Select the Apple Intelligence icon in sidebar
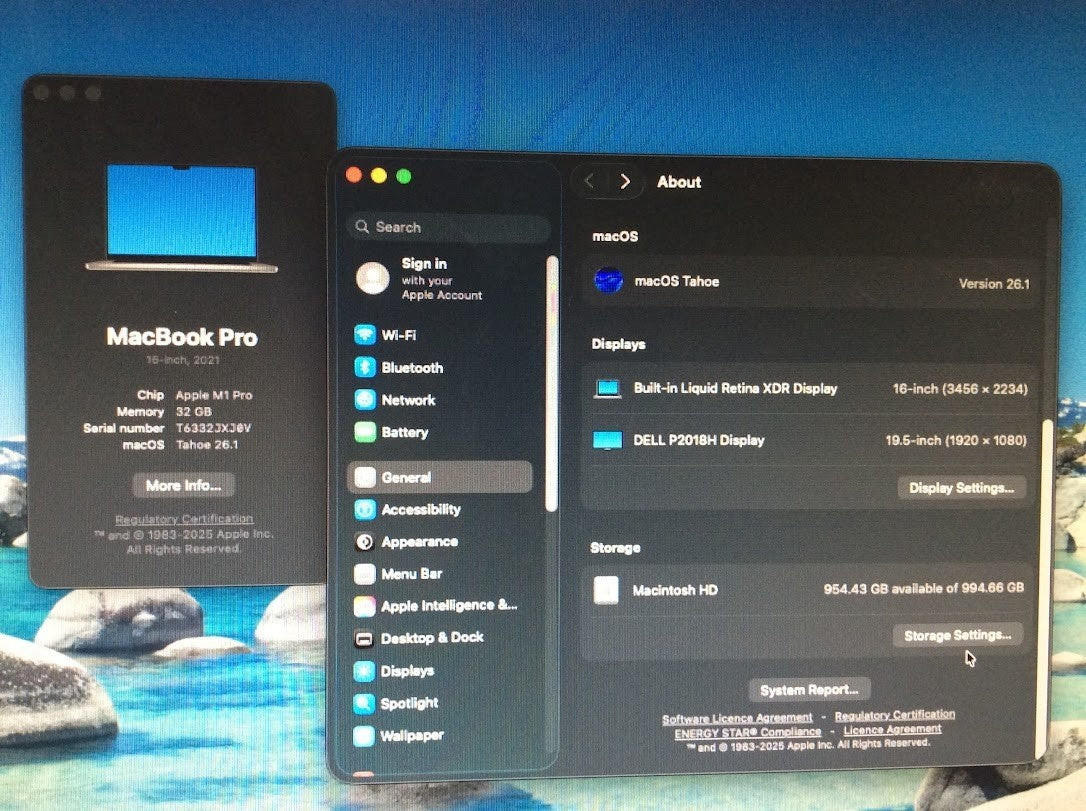The height and width of the screenshot is (811, 1086). tap(365, 606)
